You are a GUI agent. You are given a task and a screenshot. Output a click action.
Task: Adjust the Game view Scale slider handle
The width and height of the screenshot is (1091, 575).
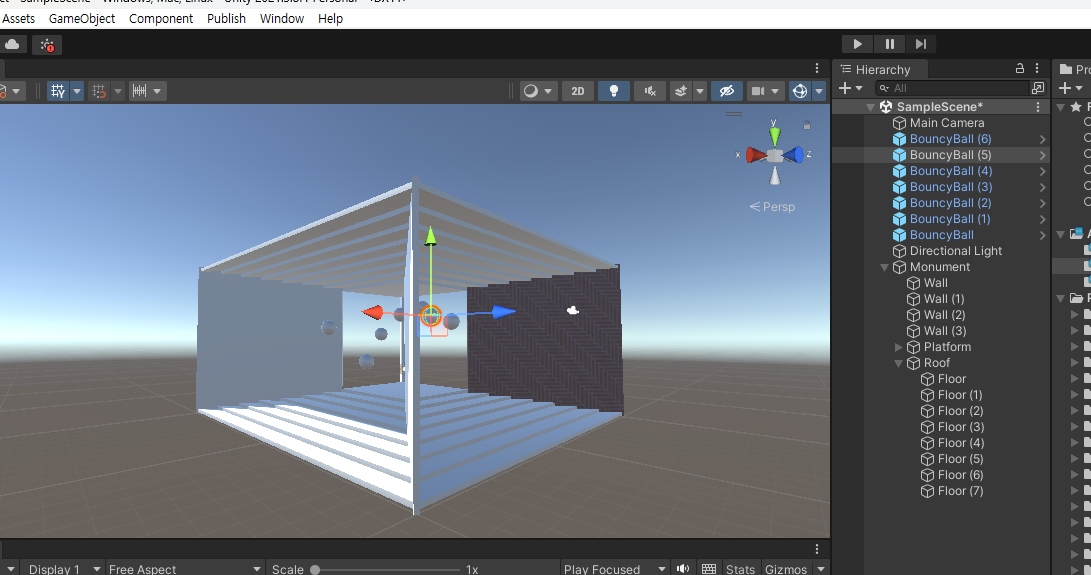pyautogui.click(x=315, y=569)
